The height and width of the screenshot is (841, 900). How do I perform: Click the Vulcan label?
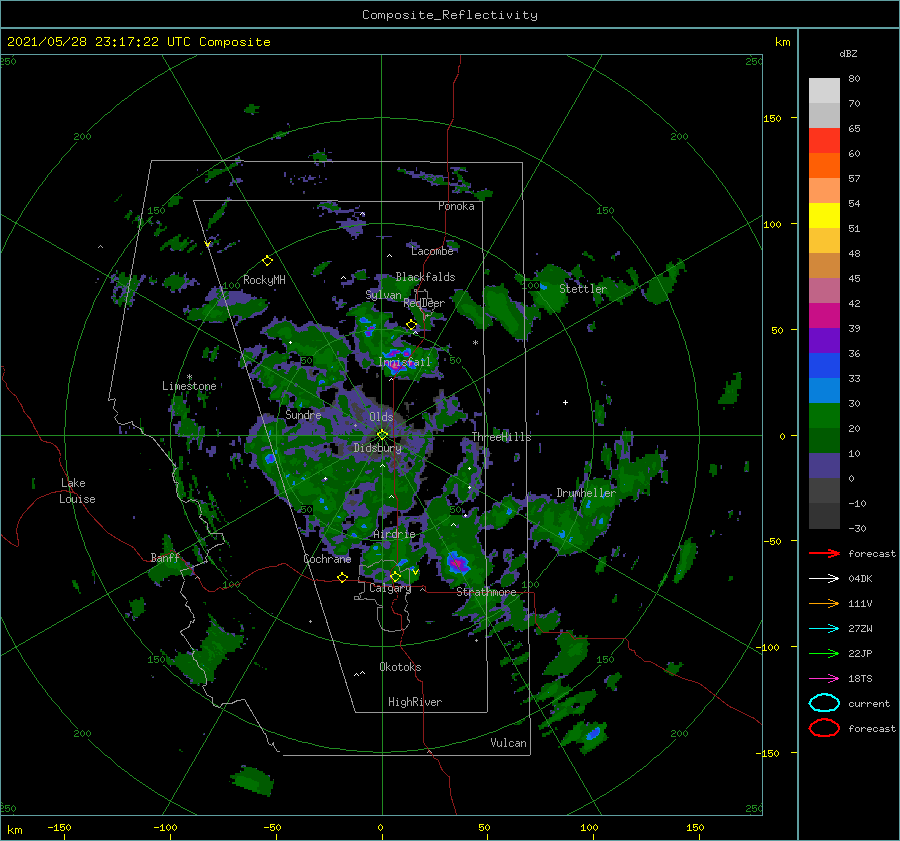click(509, 742)
